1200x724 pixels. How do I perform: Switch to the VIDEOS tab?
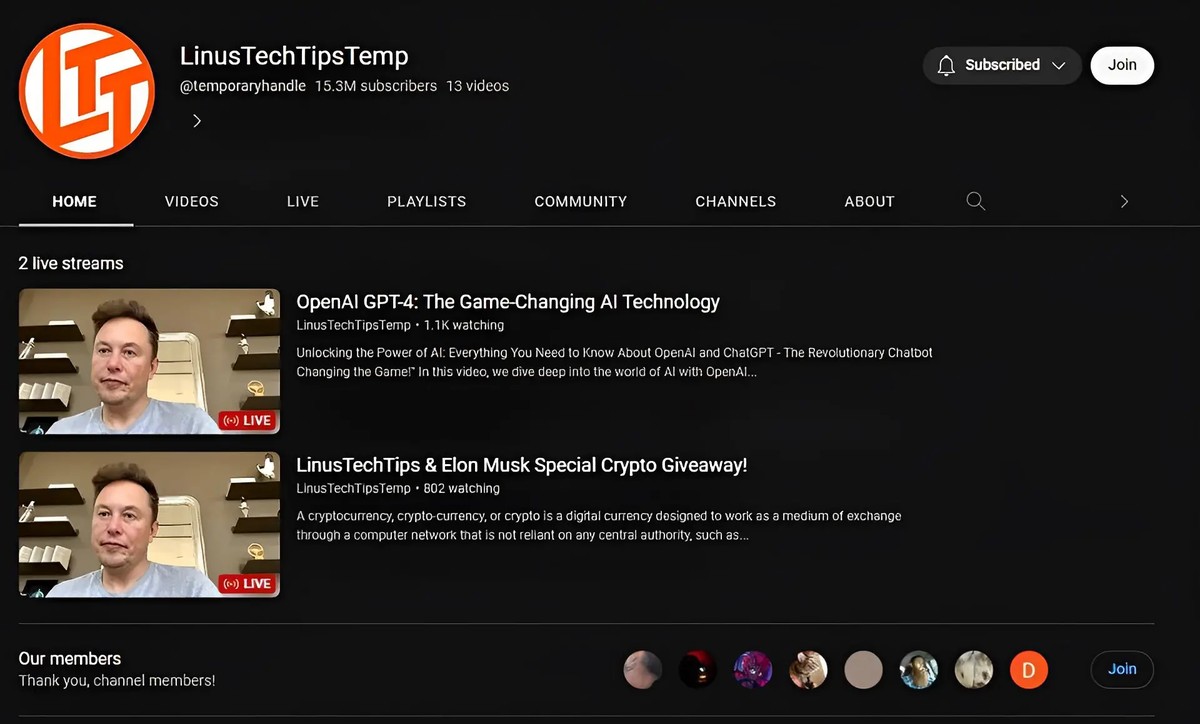tap(191, 201)
